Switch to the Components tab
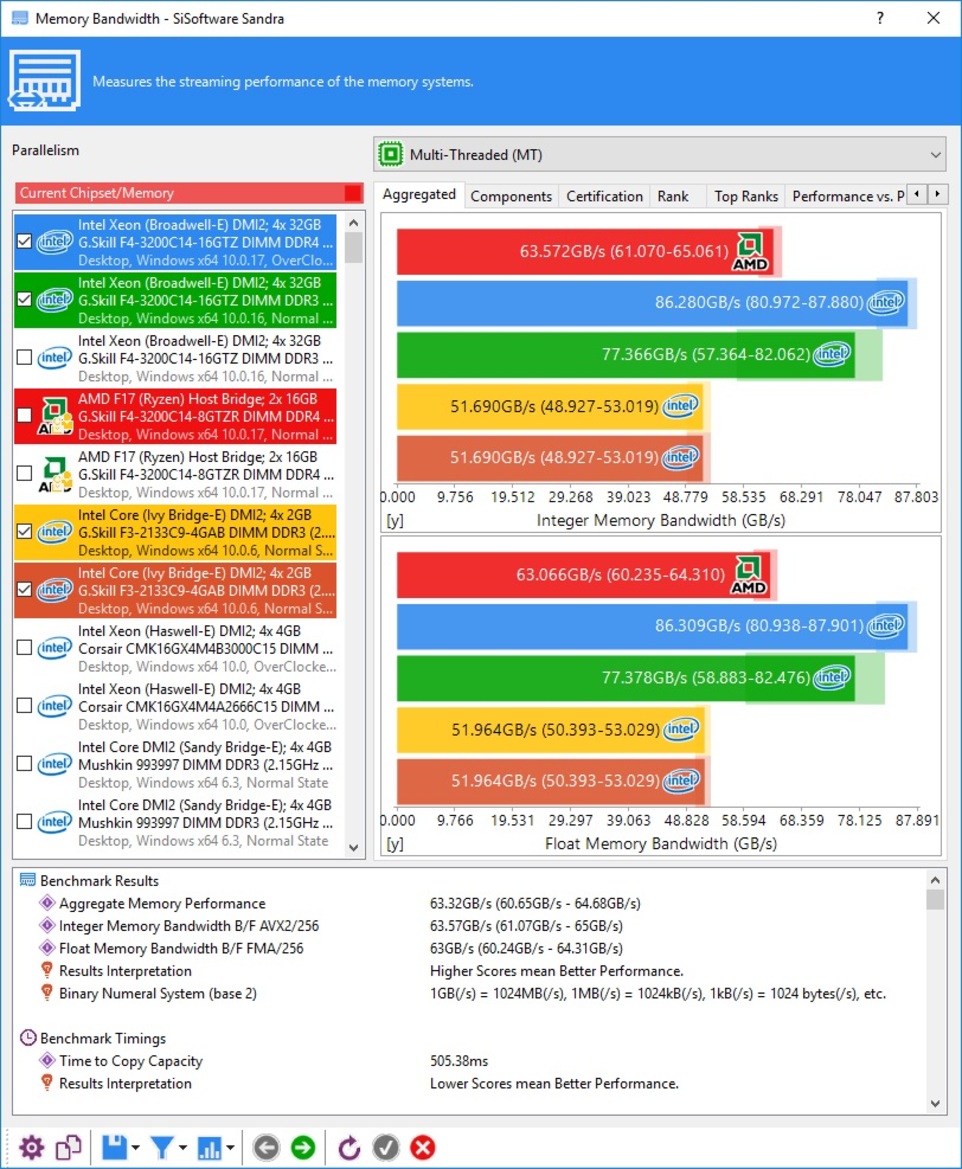This screenshot has height=1169, width=962. coord(512,196)
